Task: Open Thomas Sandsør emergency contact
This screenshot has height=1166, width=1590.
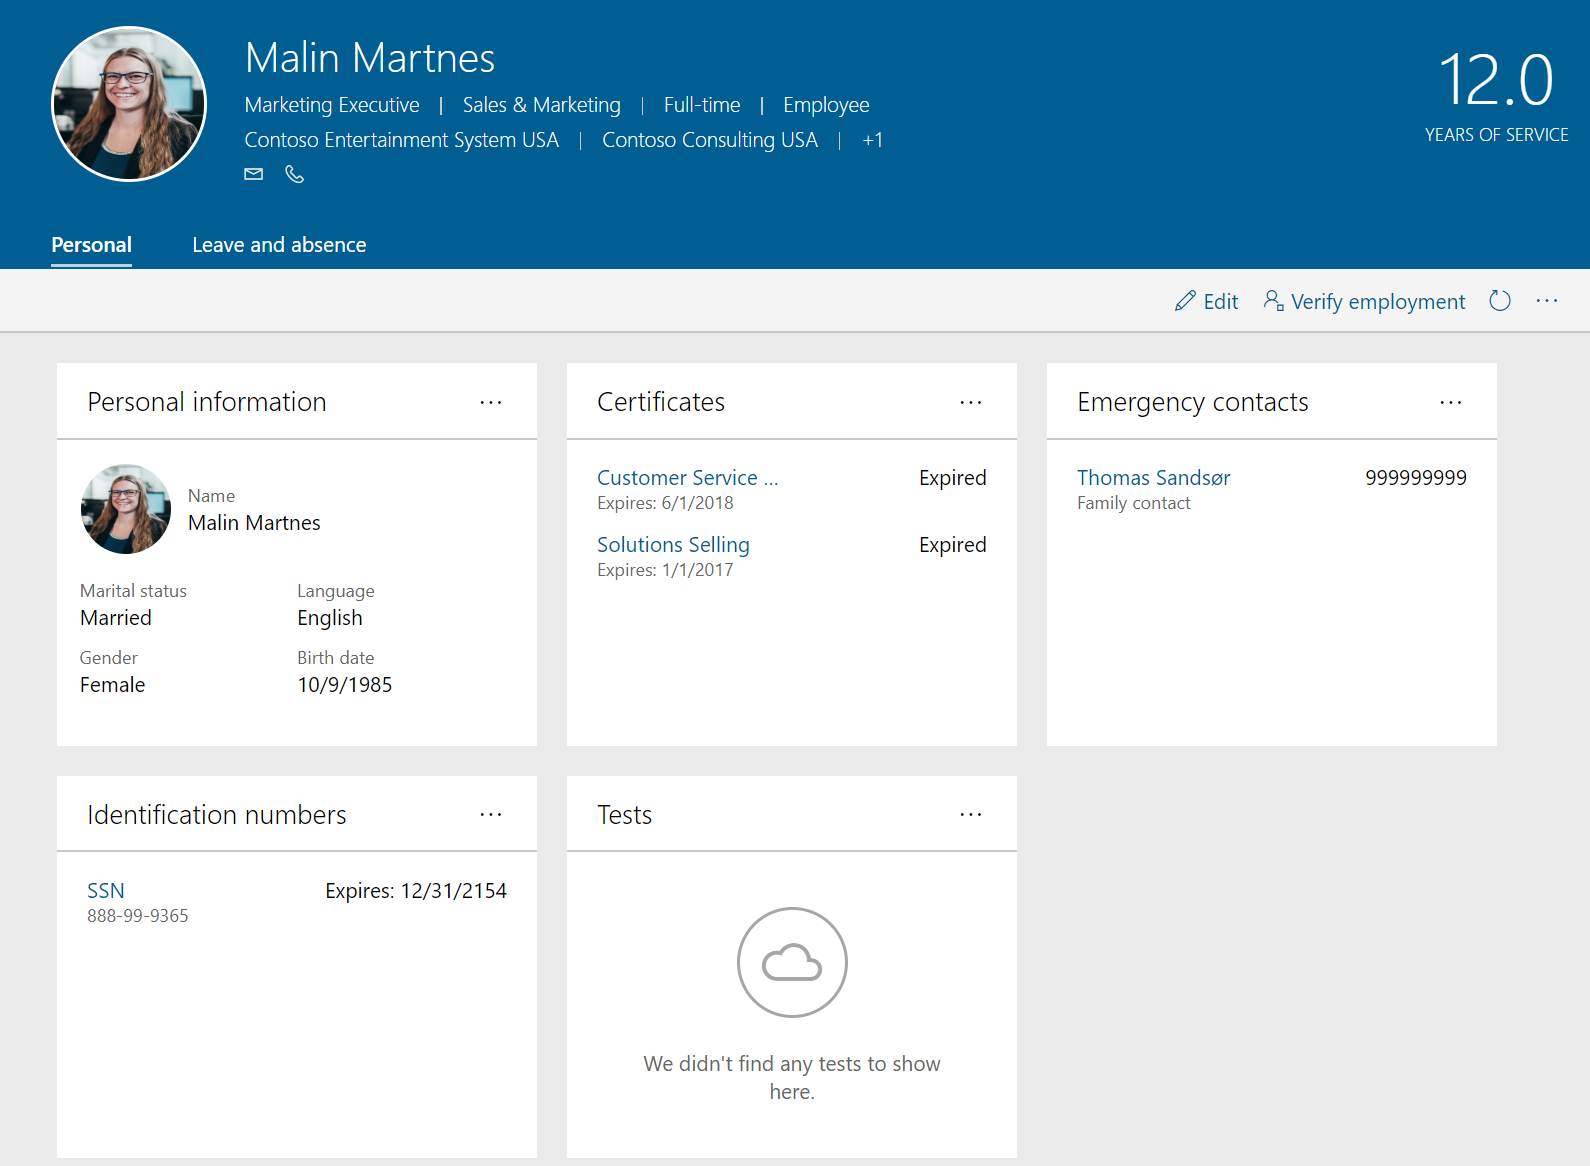Action: coord(1153,478)
